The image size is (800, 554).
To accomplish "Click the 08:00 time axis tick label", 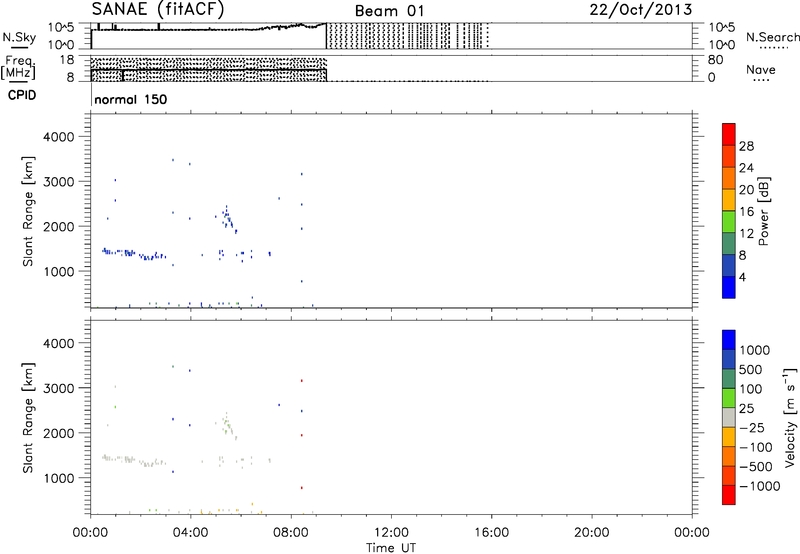I will 291,533.
